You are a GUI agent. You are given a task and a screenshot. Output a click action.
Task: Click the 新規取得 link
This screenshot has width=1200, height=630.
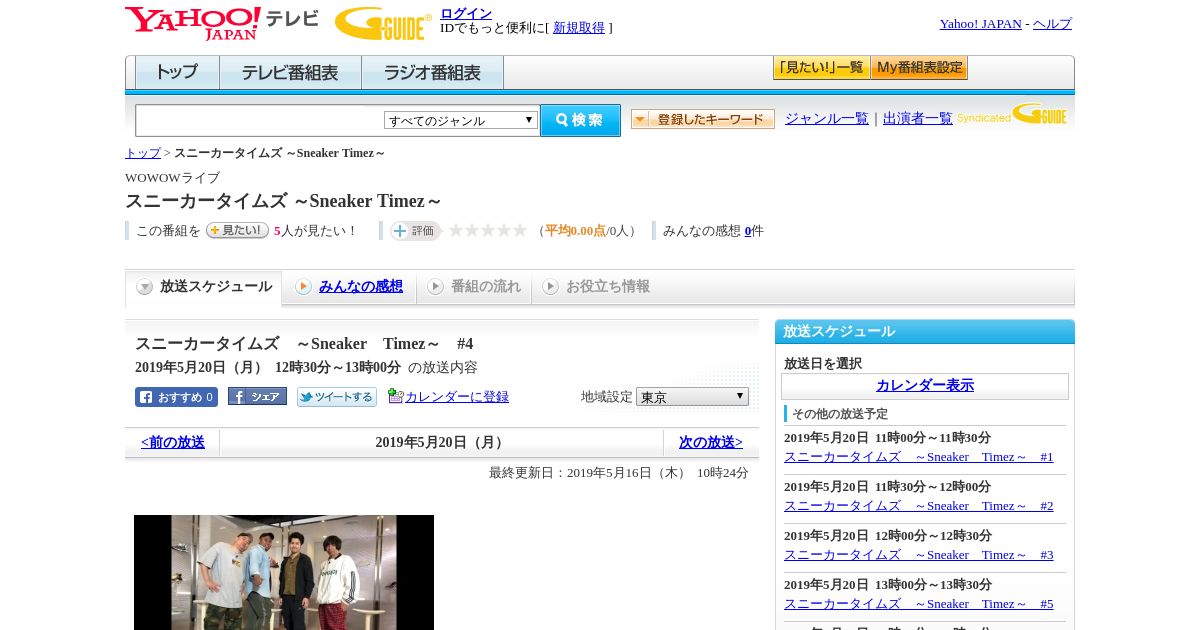pos(579,28)
